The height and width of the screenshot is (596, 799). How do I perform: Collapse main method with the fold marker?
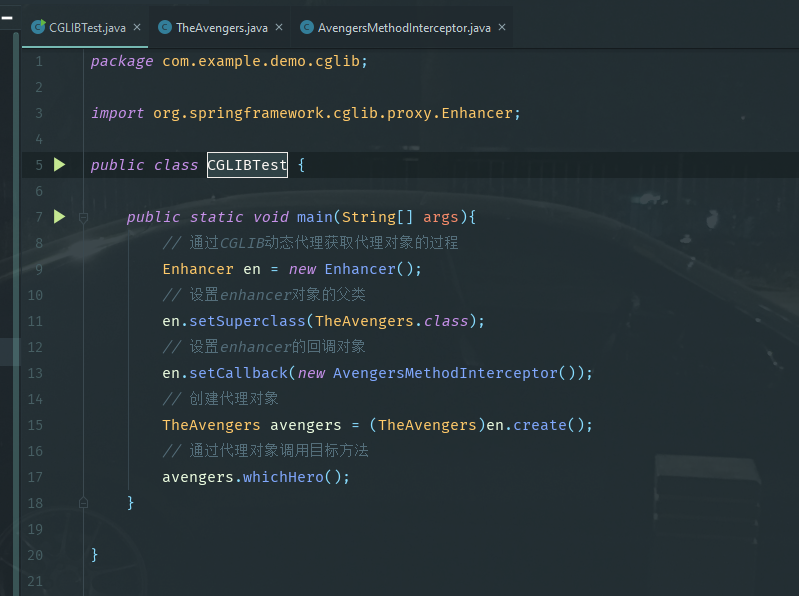coord(84,218)
